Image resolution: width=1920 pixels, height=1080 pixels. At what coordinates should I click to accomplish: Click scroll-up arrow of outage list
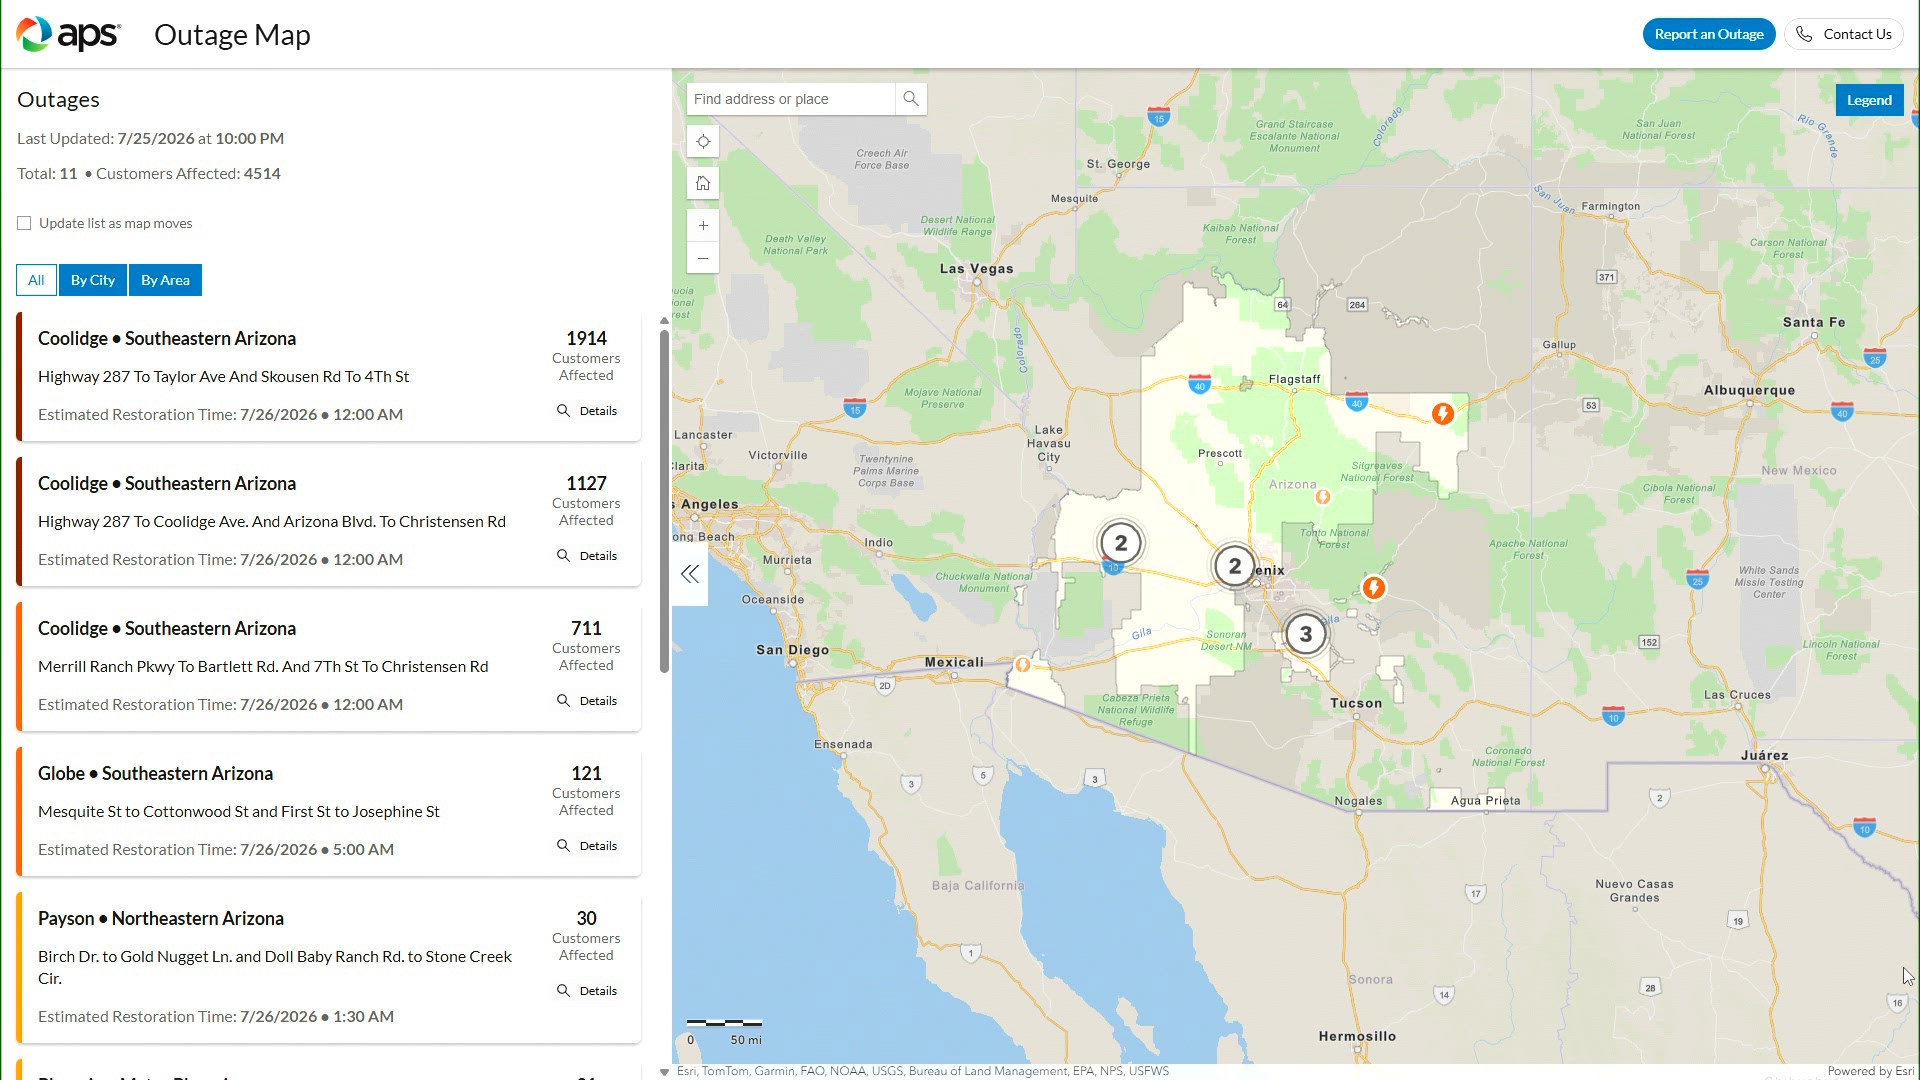pyautogui.click(x=664, y=321)
